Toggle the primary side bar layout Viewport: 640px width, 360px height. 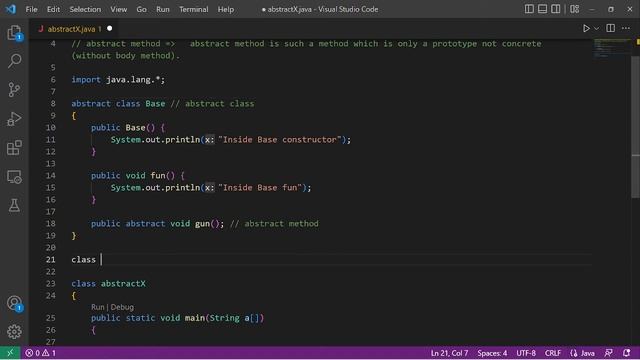click(x=529, y=9)
